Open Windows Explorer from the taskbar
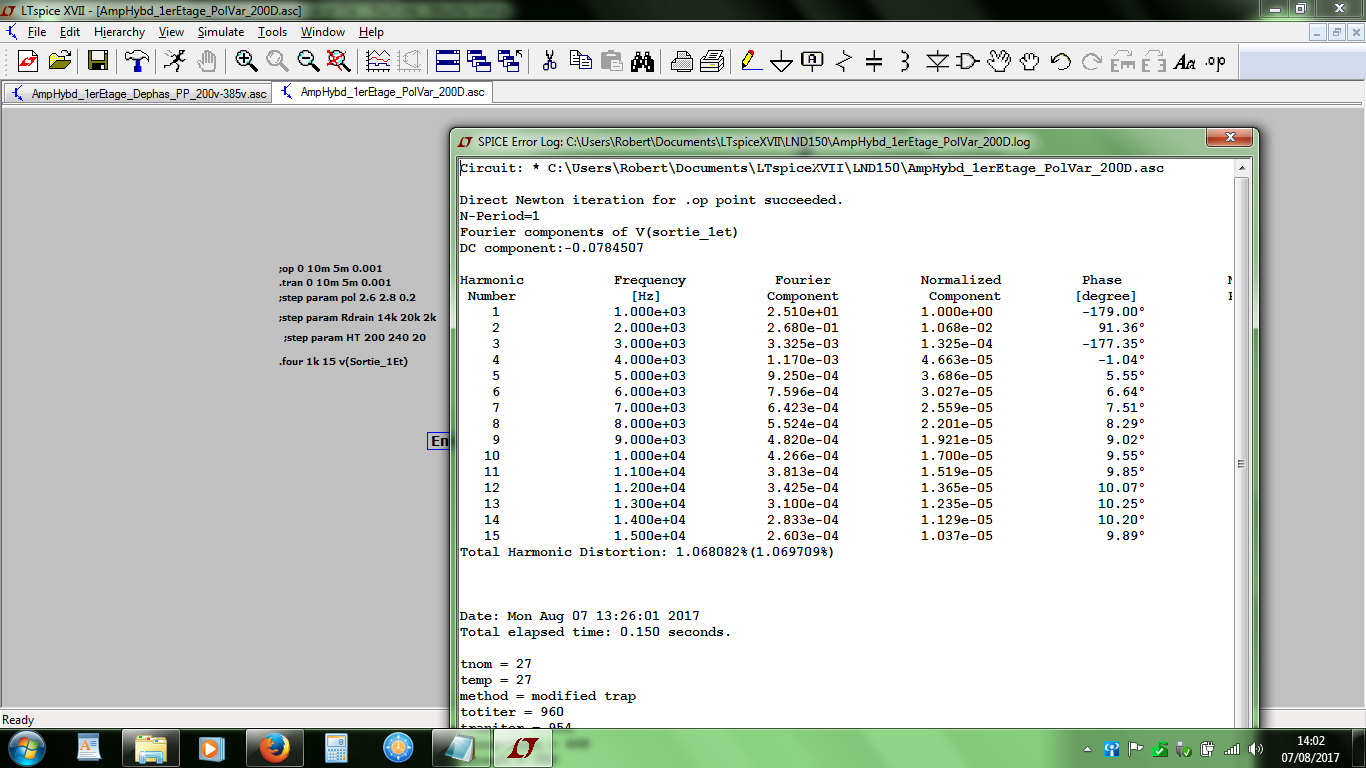Image resolution: width=1366 pixels, height=768 pixels. (x=150, y=748)
